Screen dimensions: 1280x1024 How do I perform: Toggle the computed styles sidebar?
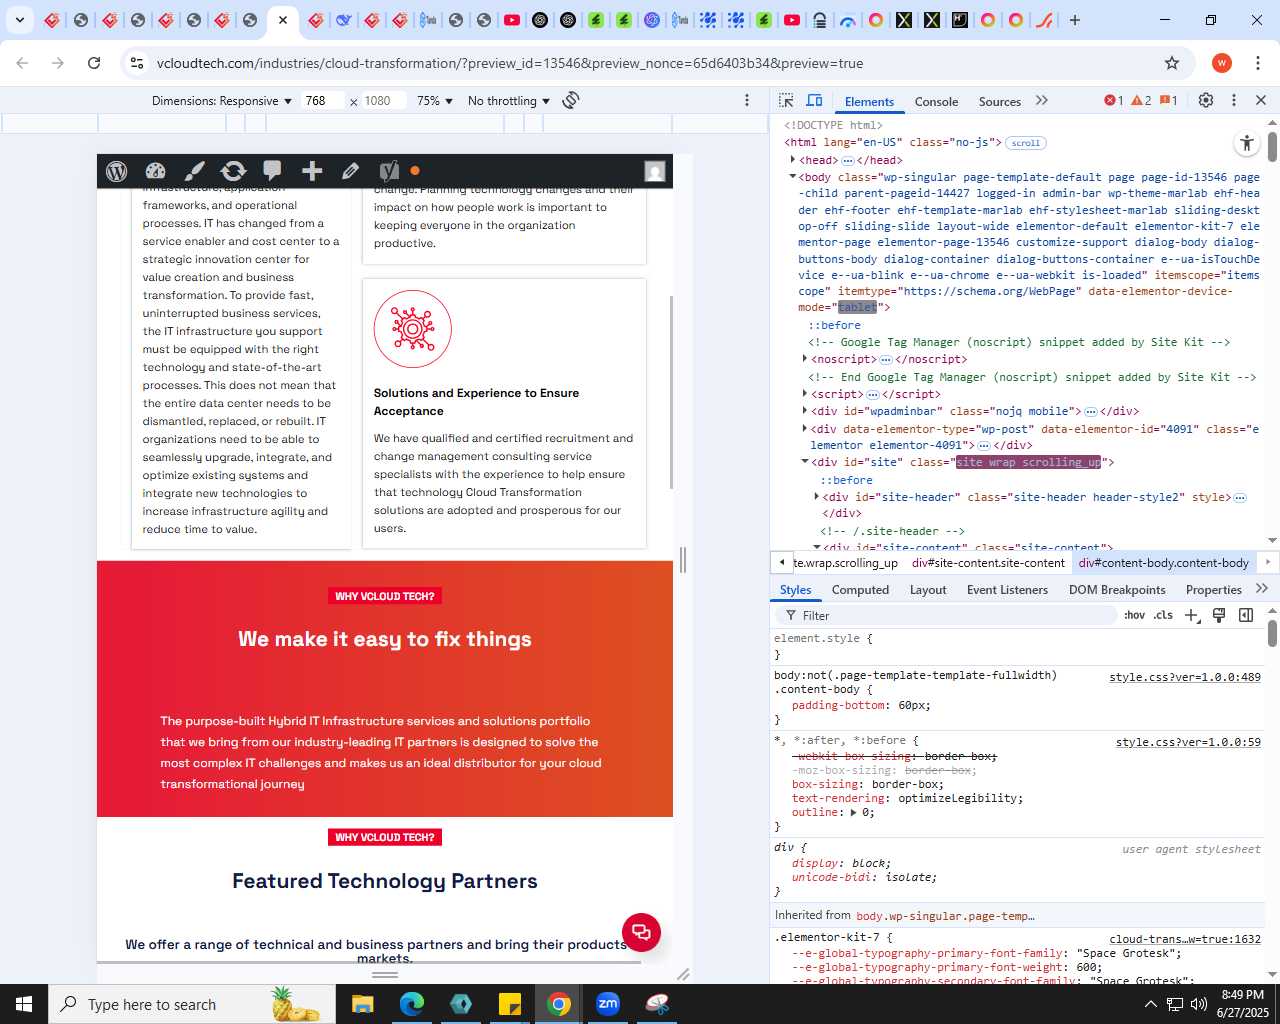1246,615
